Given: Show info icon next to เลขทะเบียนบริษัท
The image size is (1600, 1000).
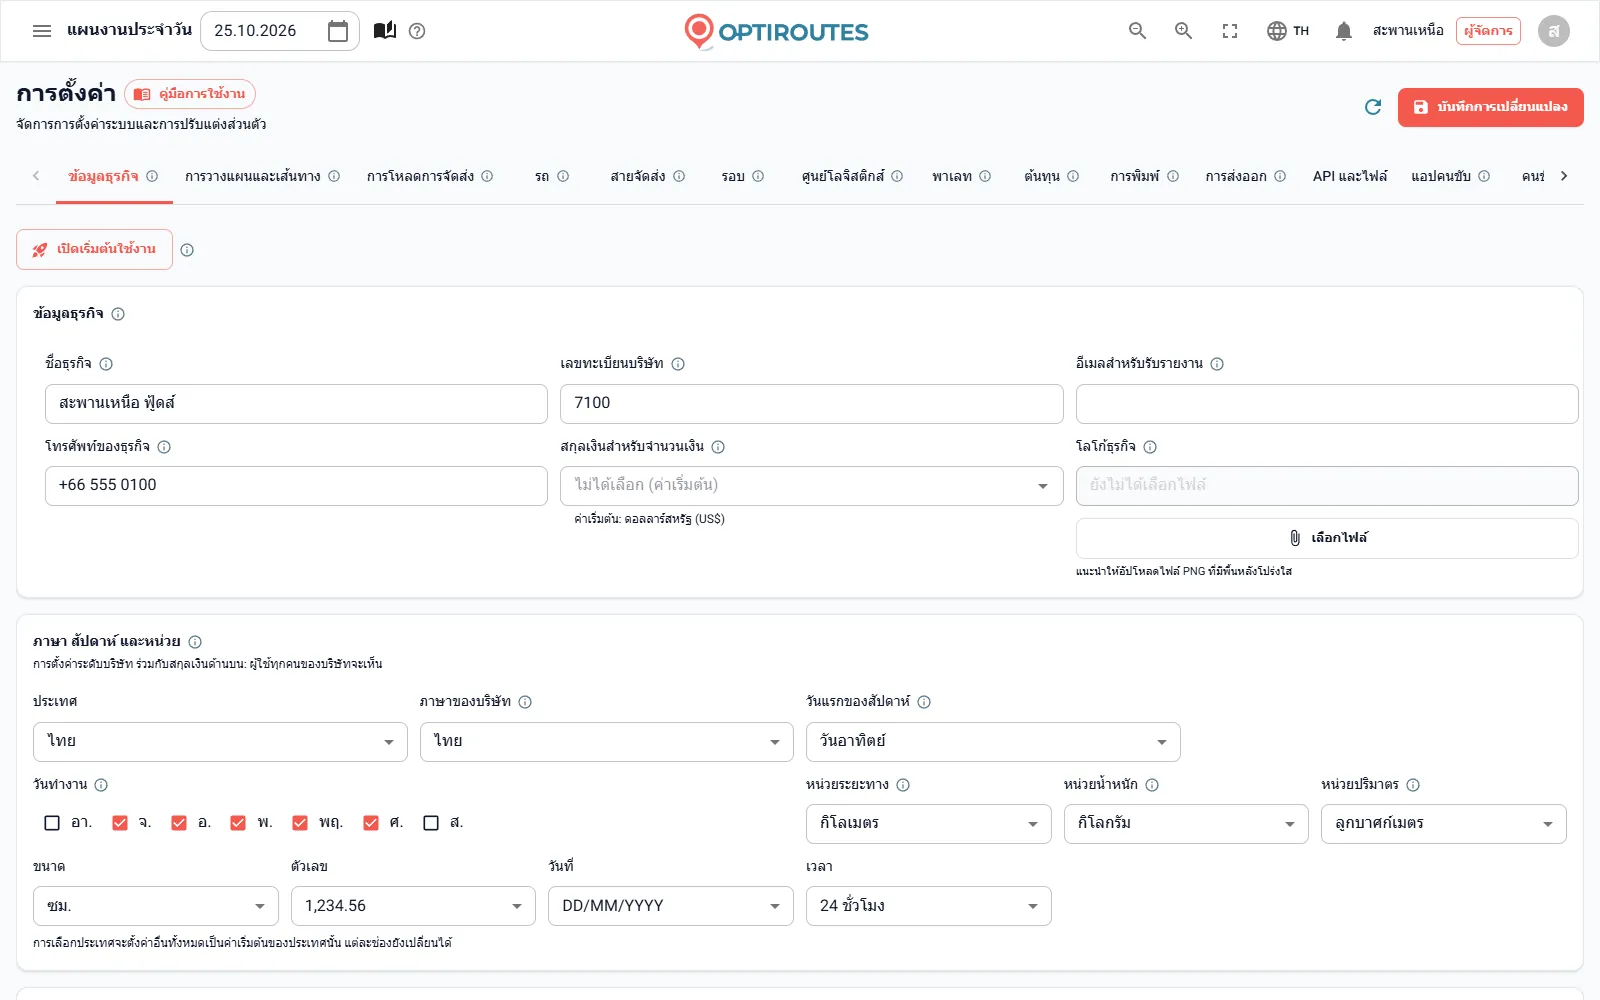Looking at the screenshot, I should (678, 364).
